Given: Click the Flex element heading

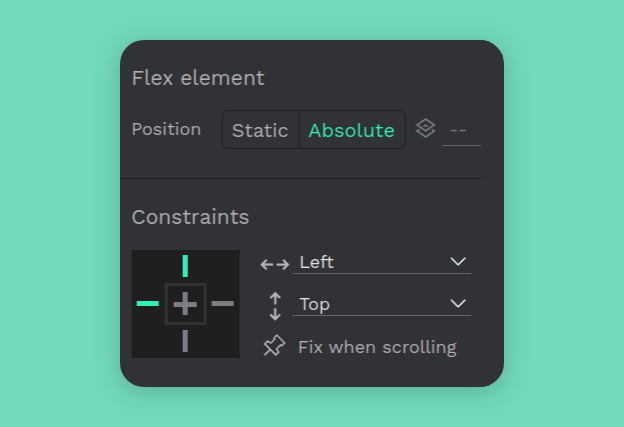Looking at the screenshot, I should click(x=198, y=78).
